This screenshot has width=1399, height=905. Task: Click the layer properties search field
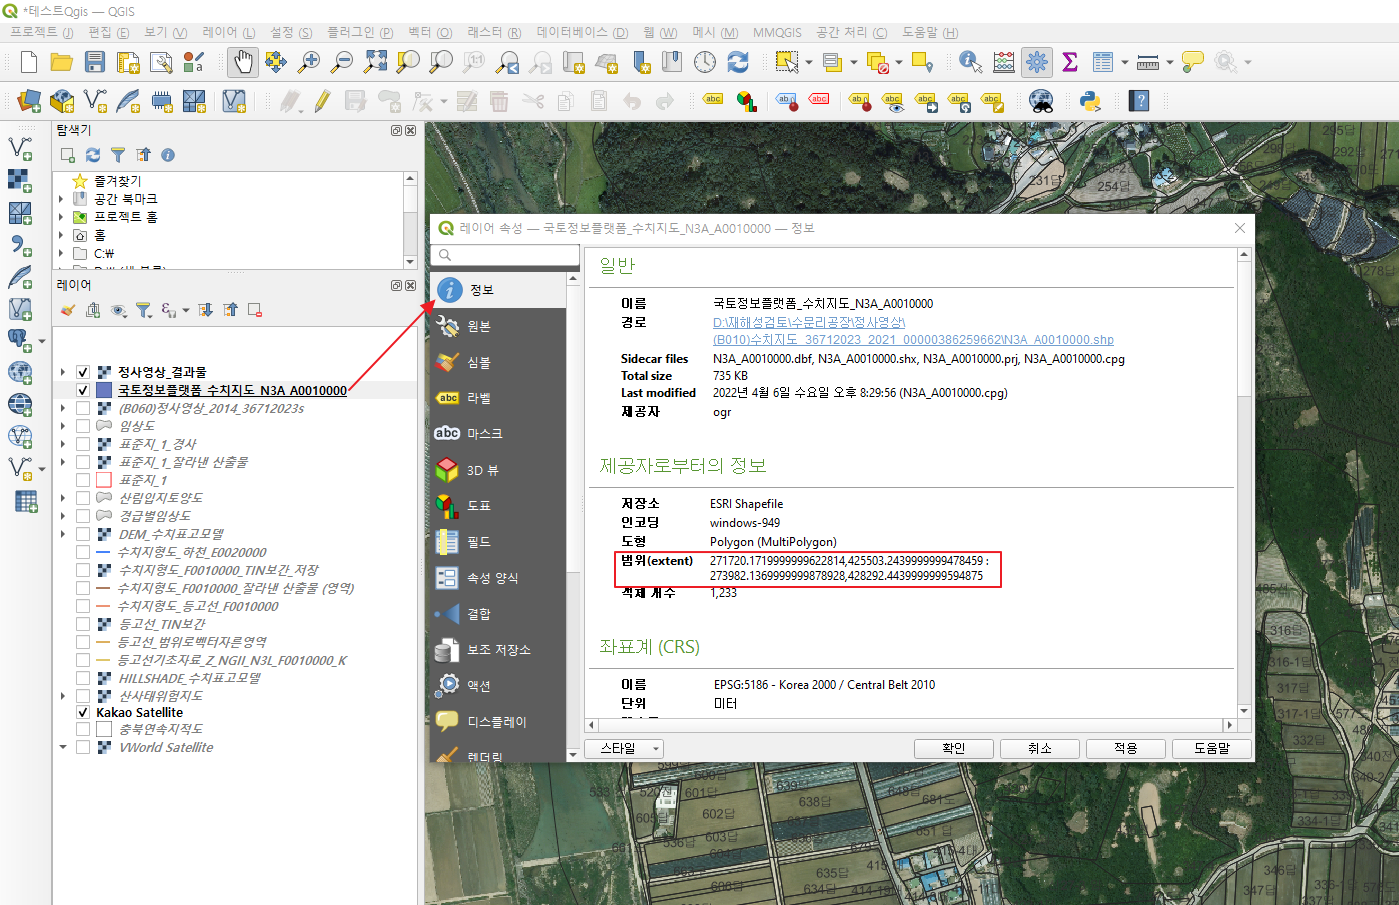(505, 255)
